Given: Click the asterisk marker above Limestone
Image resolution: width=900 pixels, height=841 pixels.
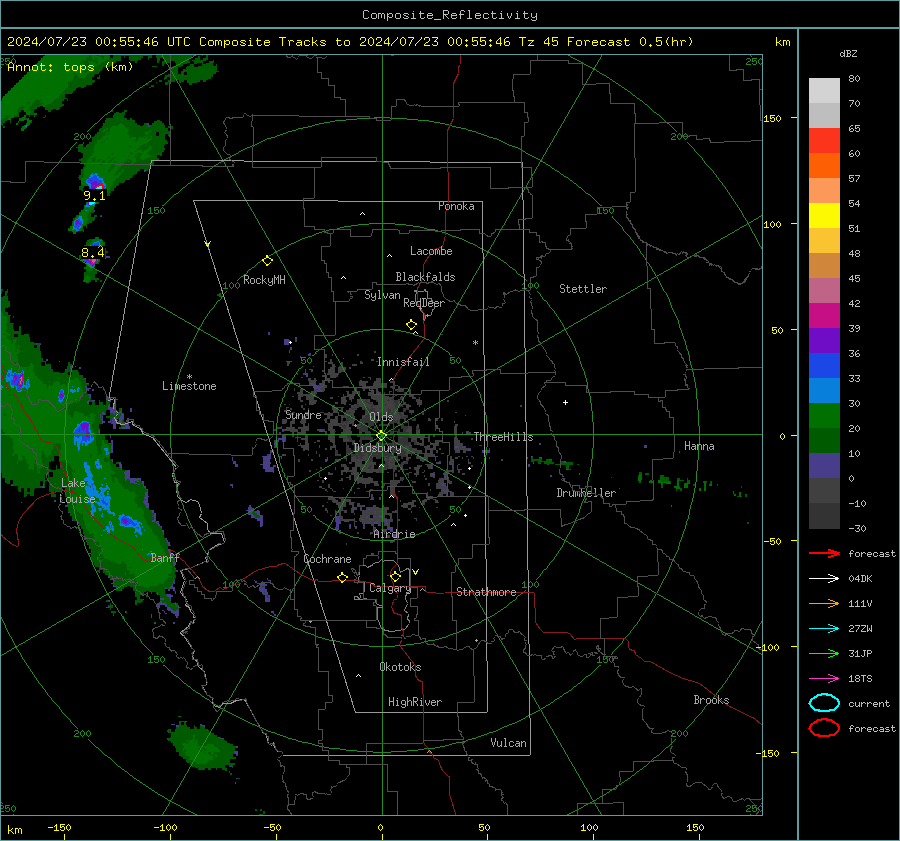Looking at the screenshot, I should pyautogui.click(x=189, y=377).
